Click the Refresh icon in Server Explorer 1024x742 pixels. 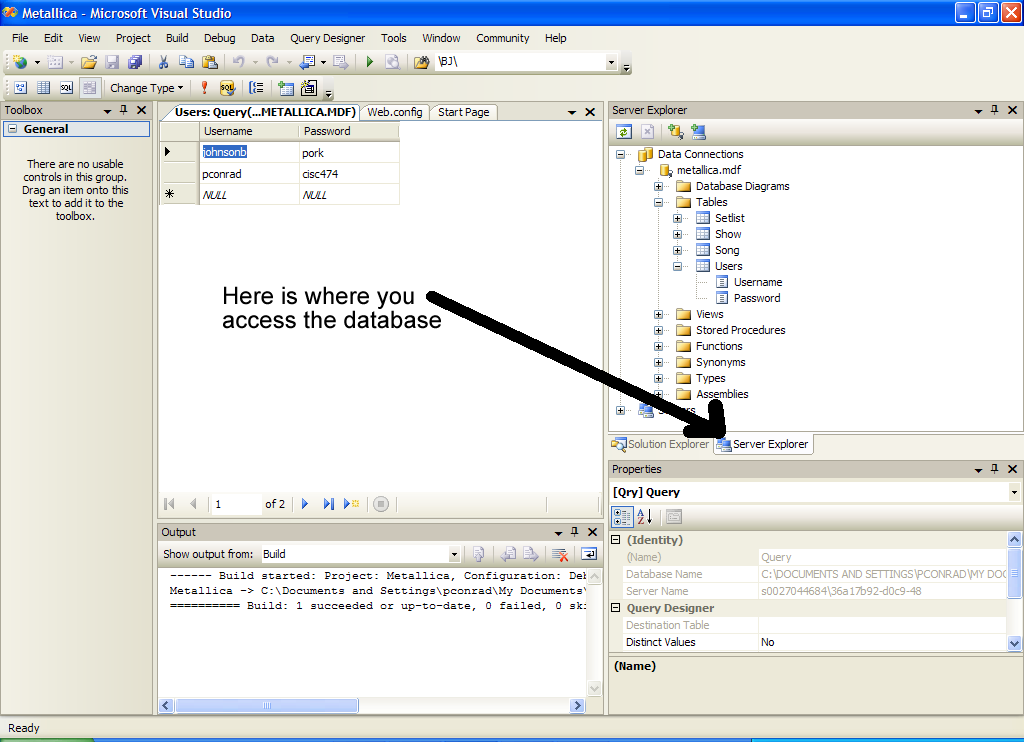[x=624, y=131]
